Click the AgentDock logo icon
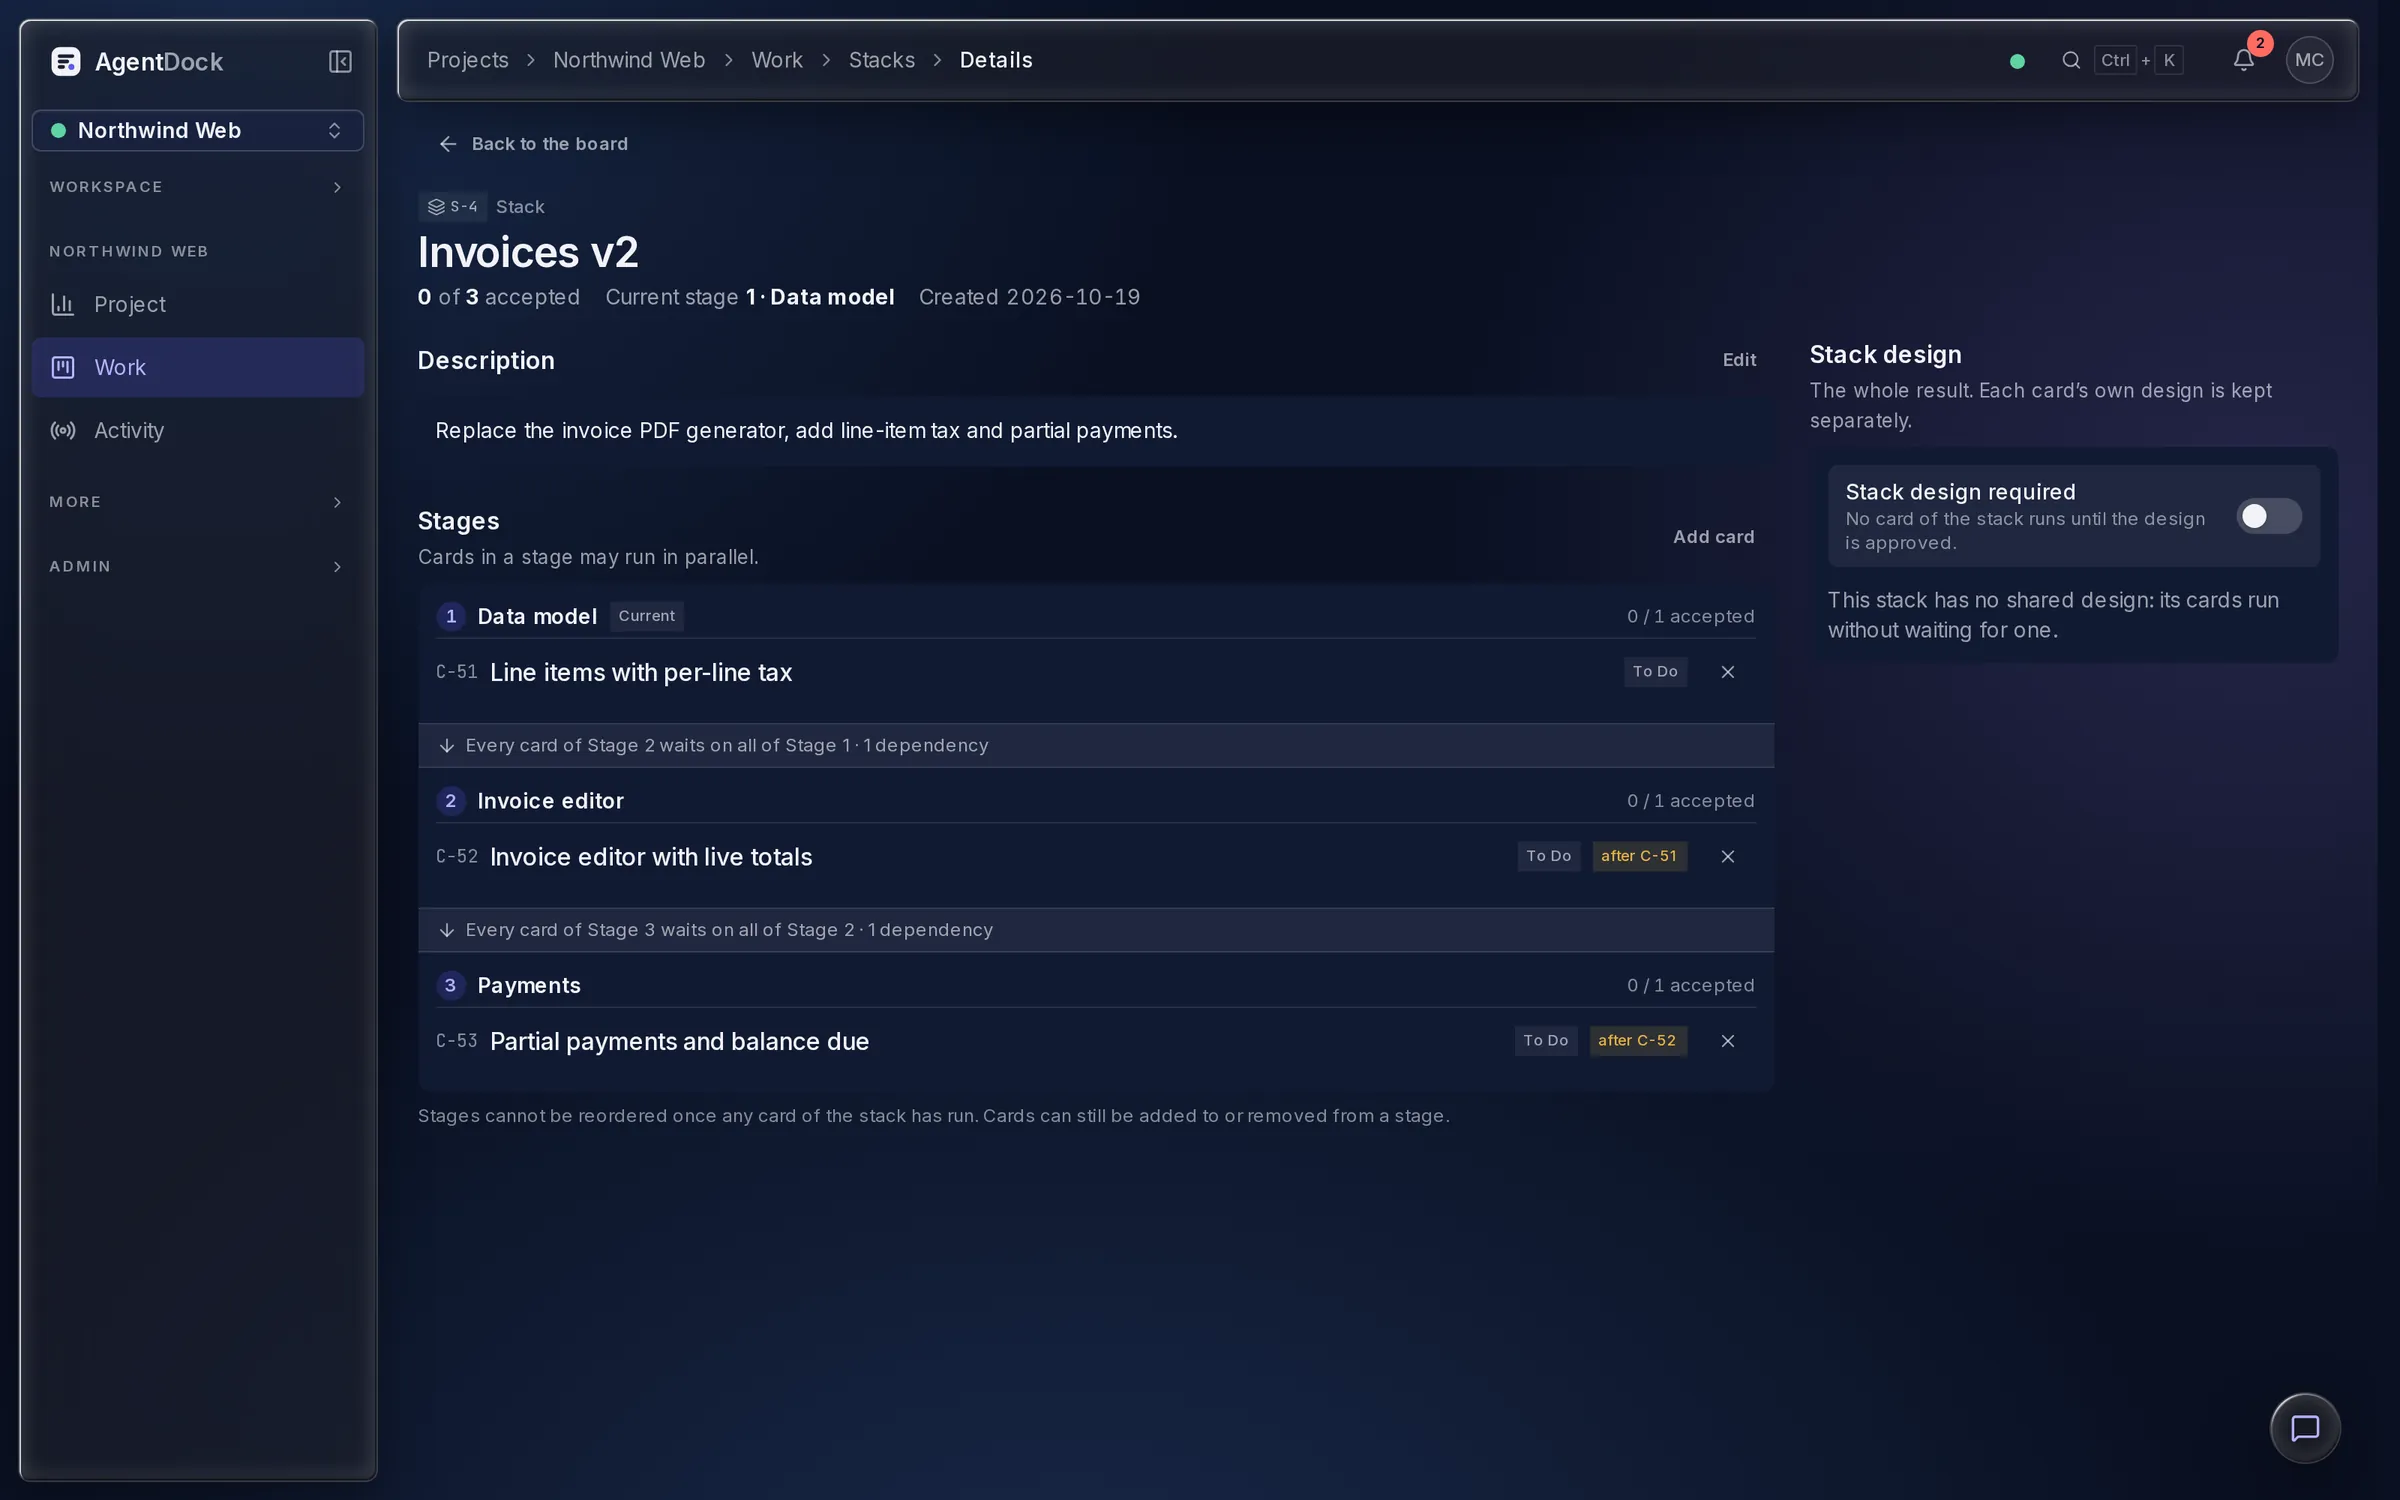The height and width of the screenshot is (1500, 2400). tap(66, 62)
